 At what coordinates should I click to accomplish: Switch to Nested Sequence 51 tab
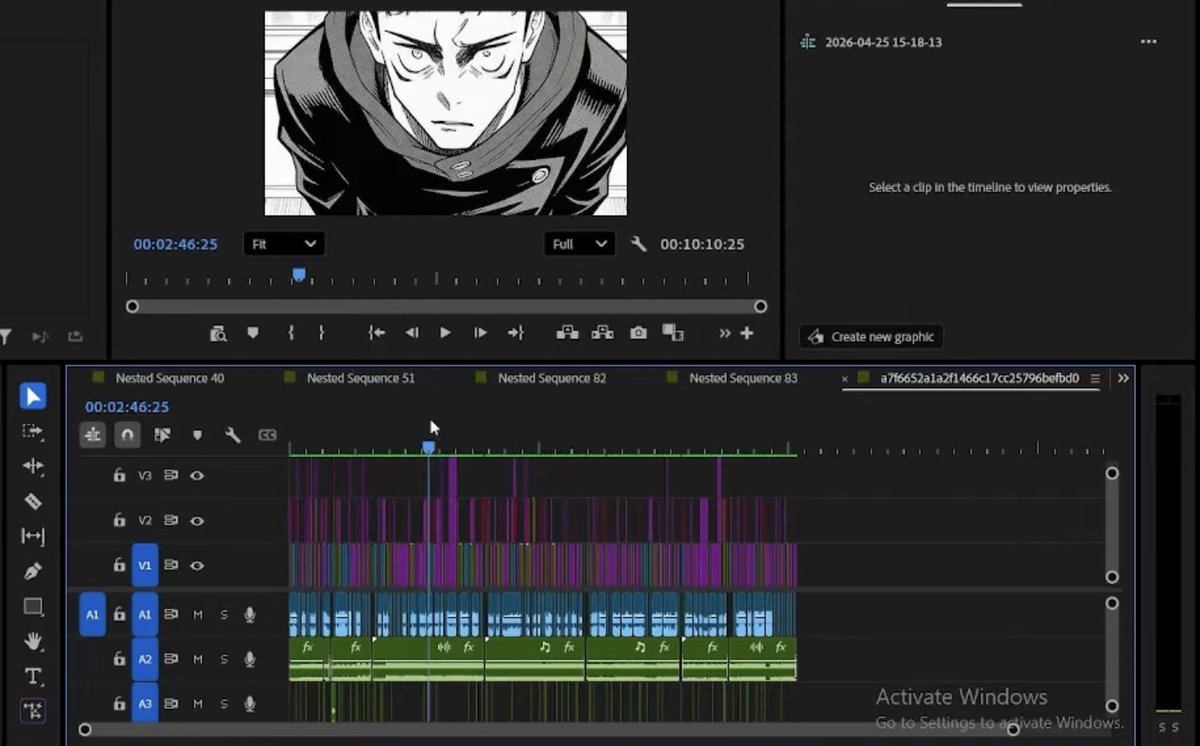(x=361, y=378)
